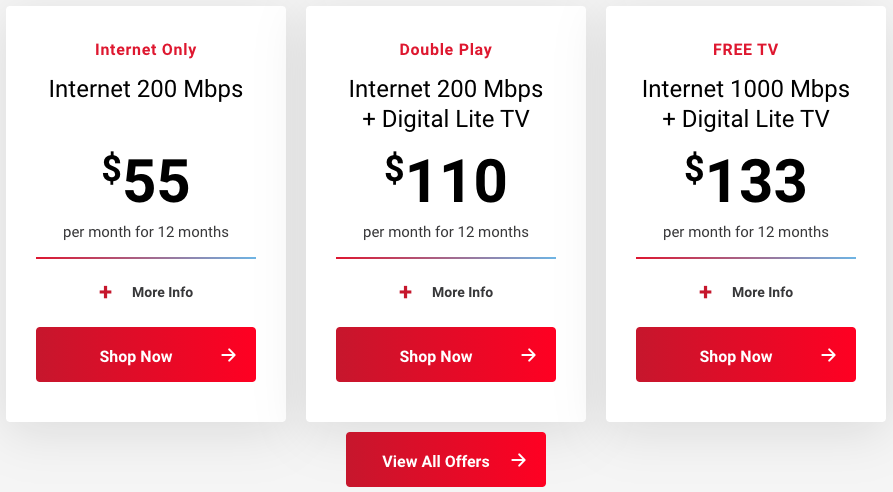
Task: Select the Double Play heading label
Action: click(446, 50)
